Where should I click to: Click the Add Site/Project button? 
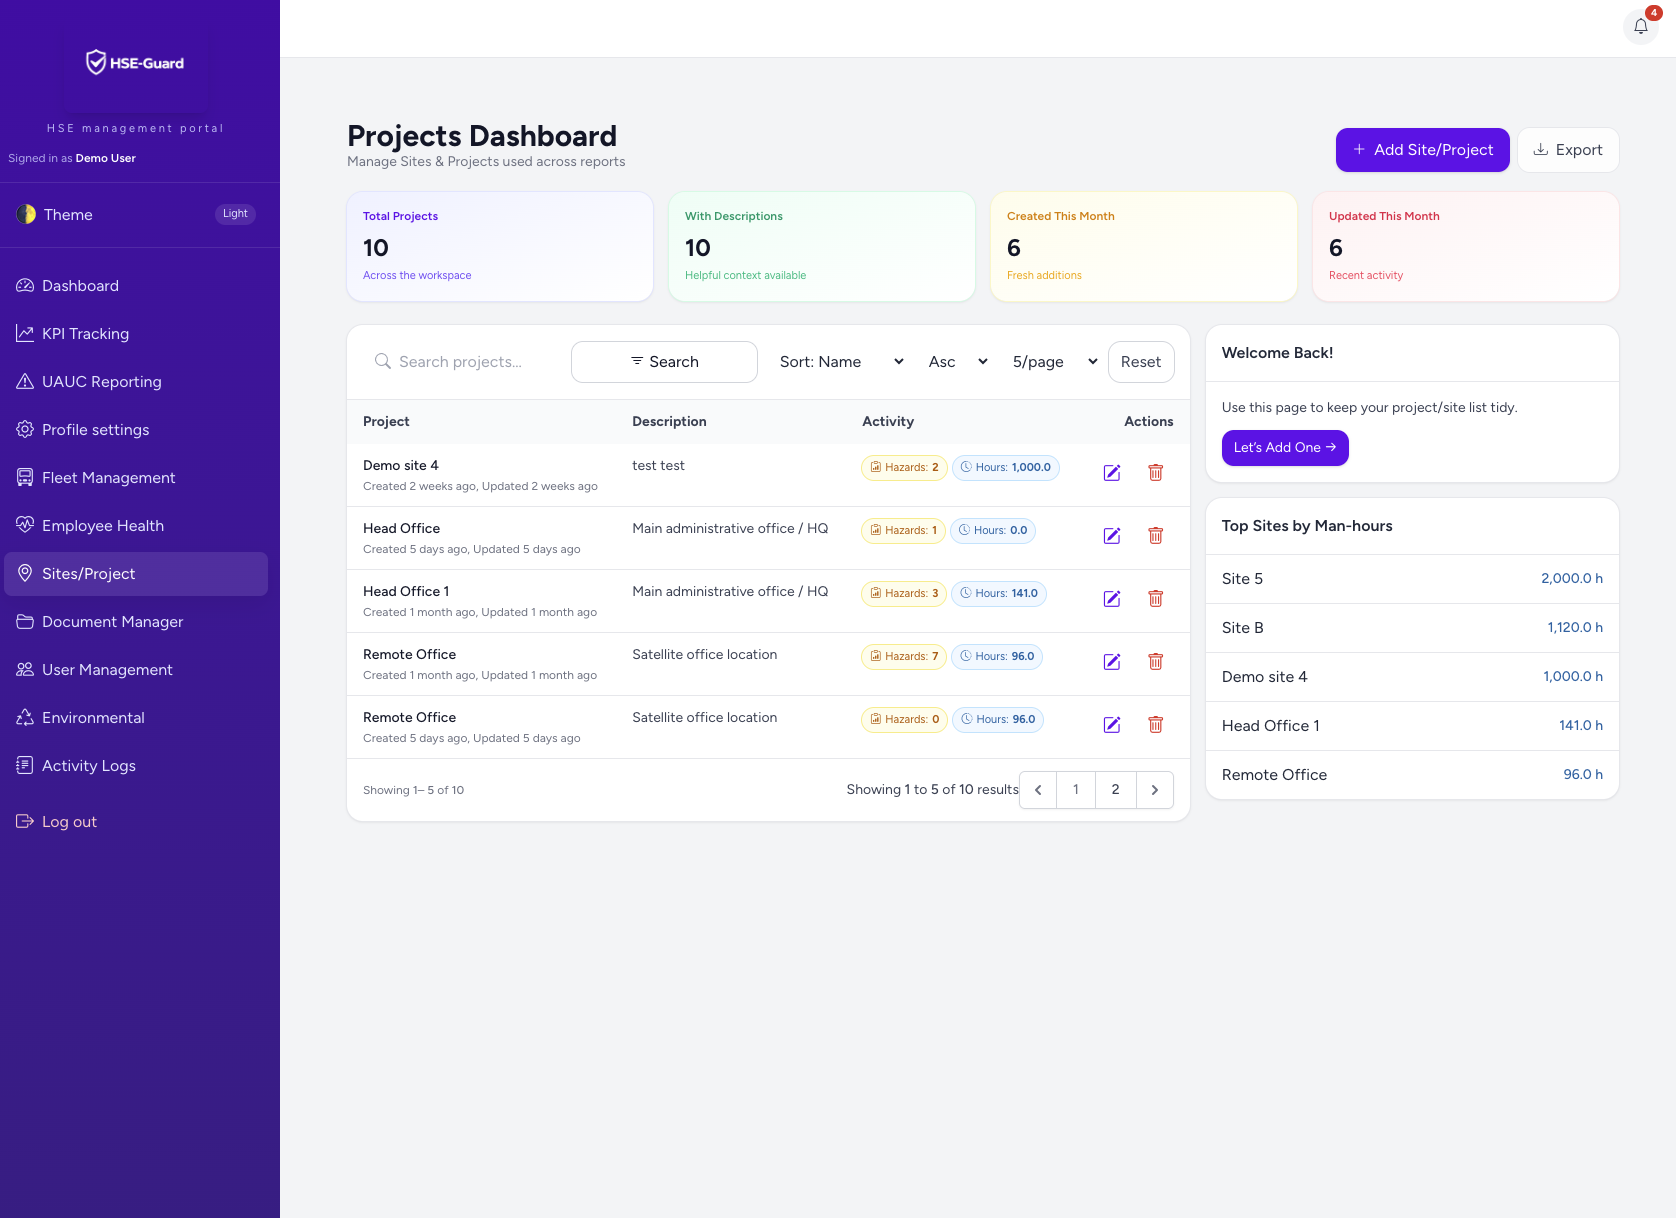[x=1422, y=150]
